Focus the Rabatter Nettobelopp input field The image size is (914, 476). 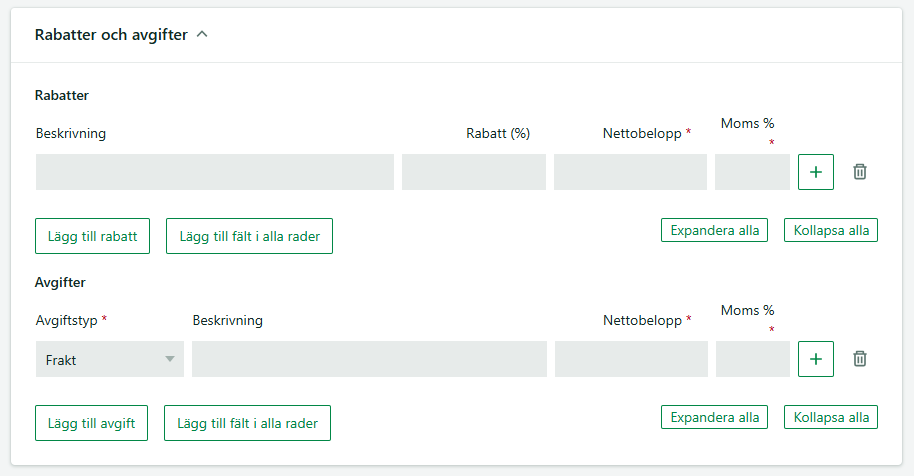[x=630, y=172]
